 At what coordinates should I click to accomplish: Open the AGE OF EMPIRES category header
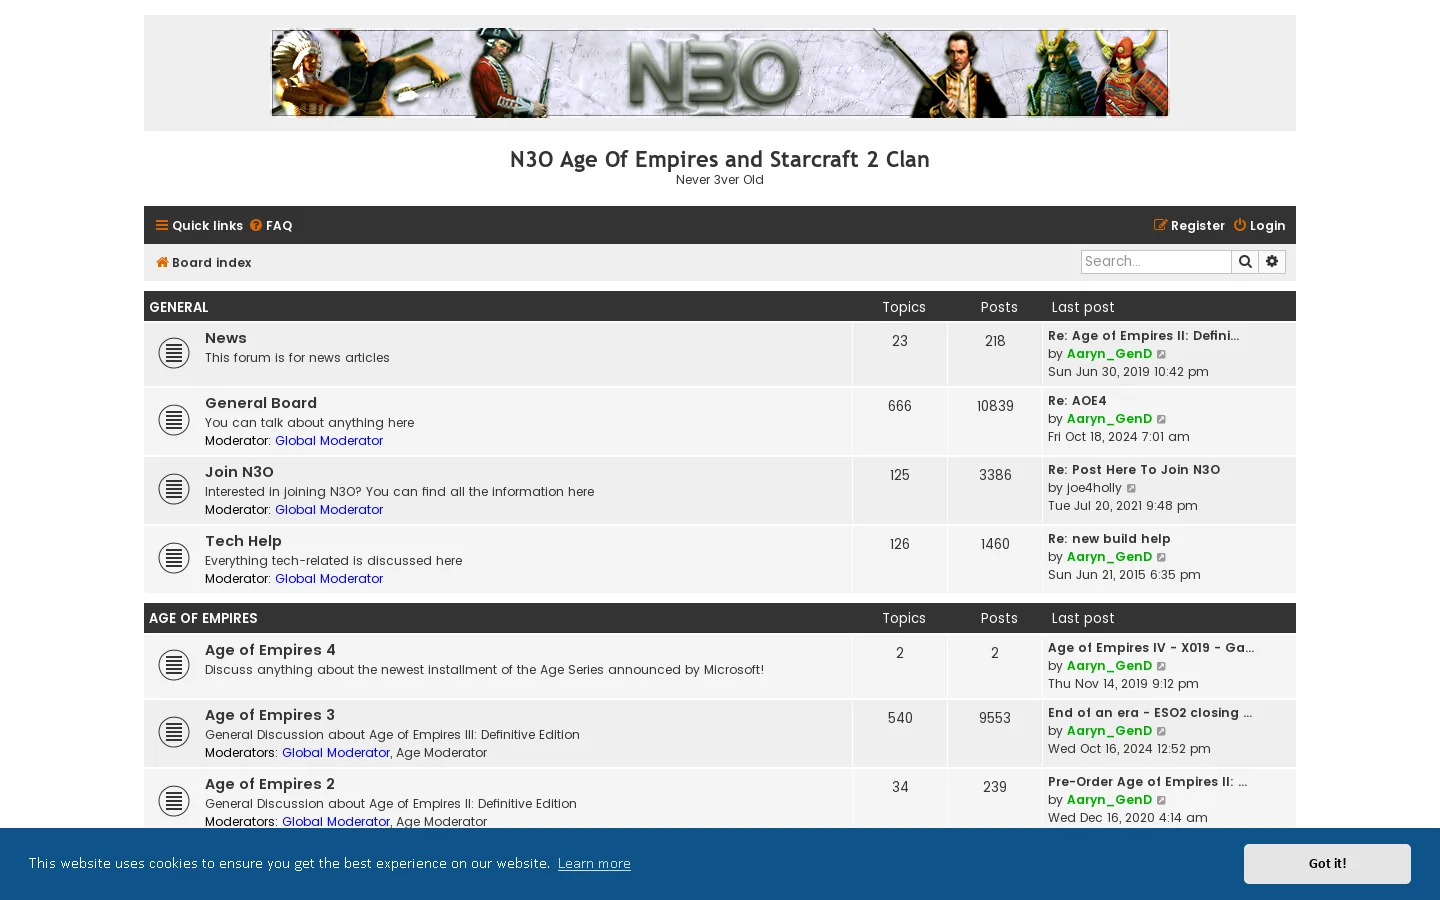[203, 618]
